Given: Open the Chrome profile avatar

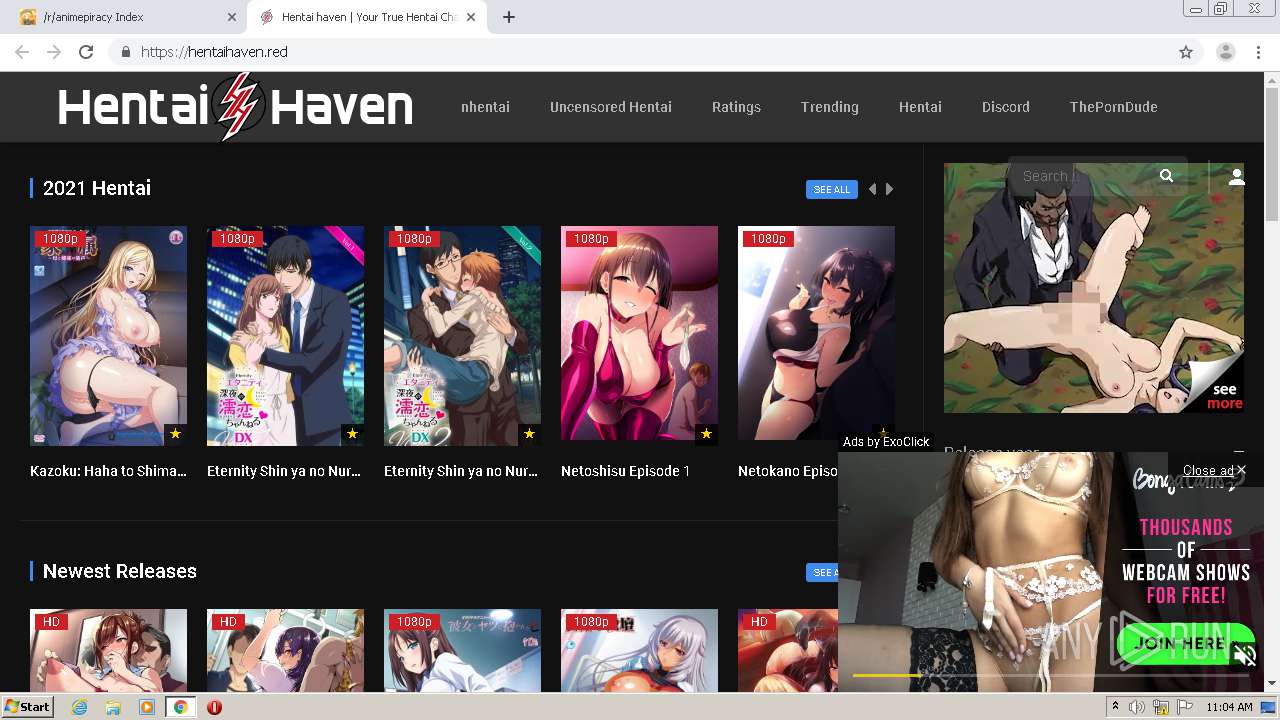Looking at the screenshot, I should tap(1225, 52).
